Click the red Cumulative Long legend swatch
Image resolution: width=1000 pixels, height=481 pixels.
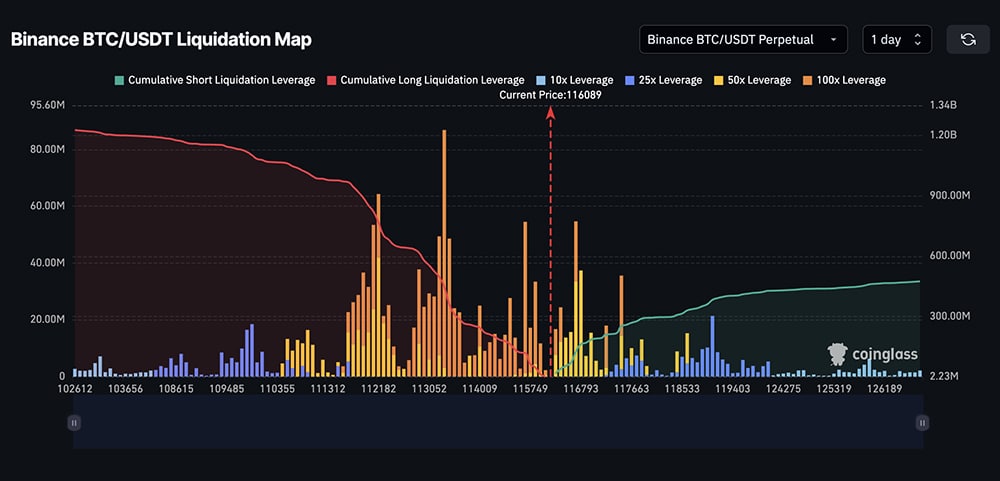[x=347, y=80]
